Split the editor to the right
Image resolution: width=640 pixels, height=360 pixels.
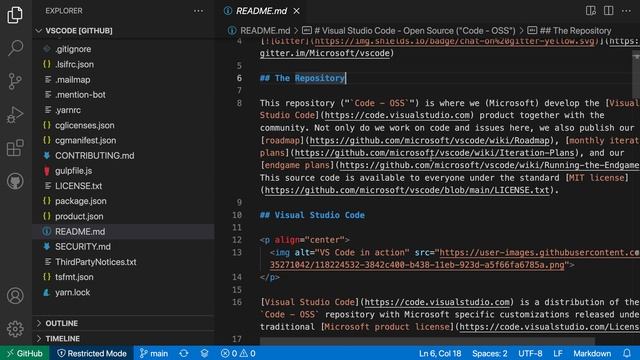(609, 11)
